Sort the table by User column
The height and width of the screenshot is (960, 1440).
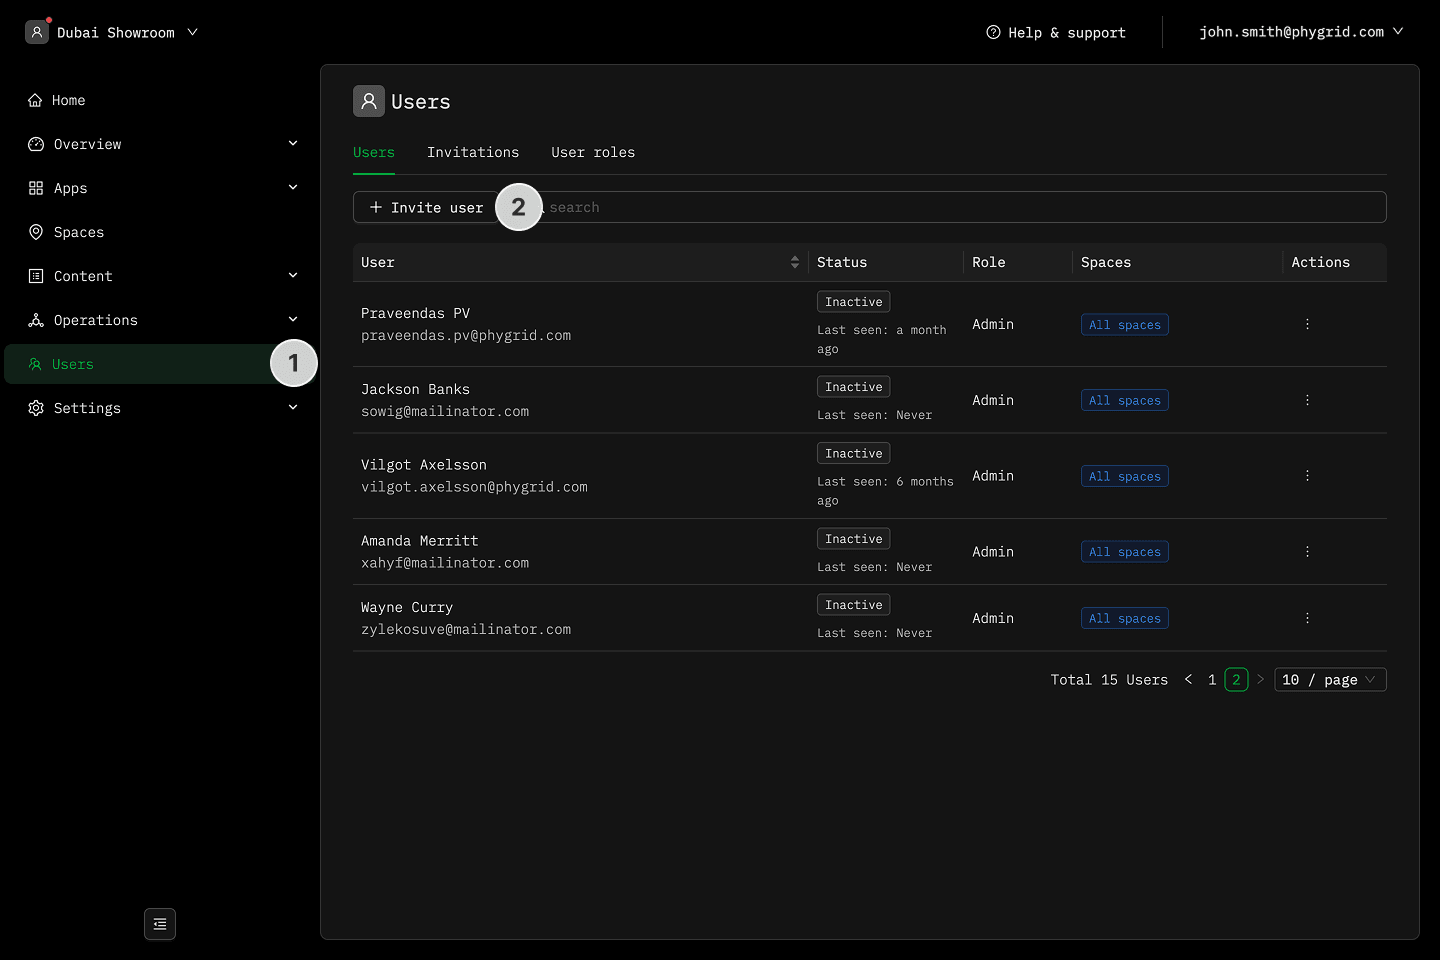click(x=794, y=262)
